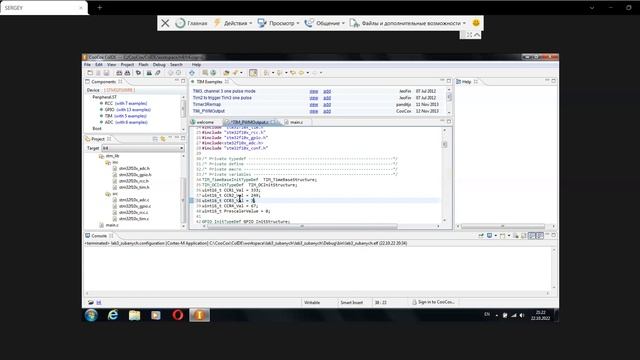Collapse the inc folder in Project tree
Screen dimensions: 640x360
pyautogui.click(x=107, y=162)
